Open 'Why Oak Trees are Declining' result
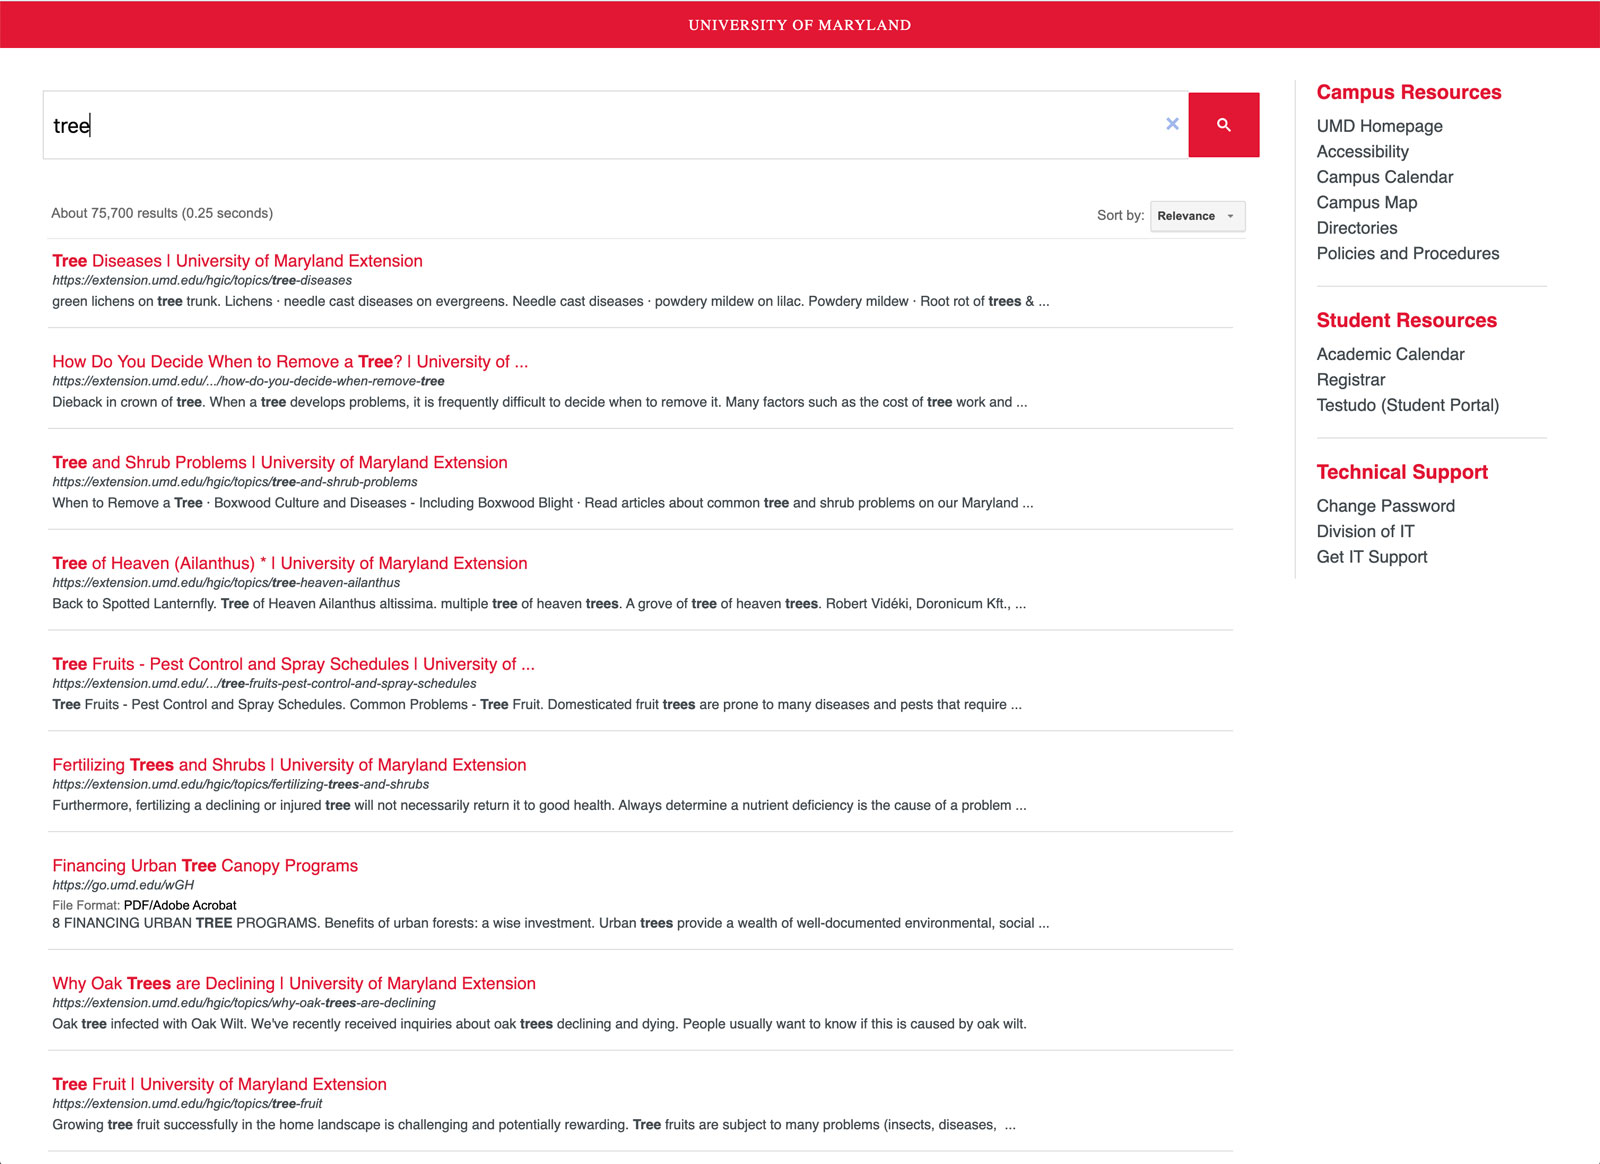The image size is (1600, 1164). coord(294,984)
